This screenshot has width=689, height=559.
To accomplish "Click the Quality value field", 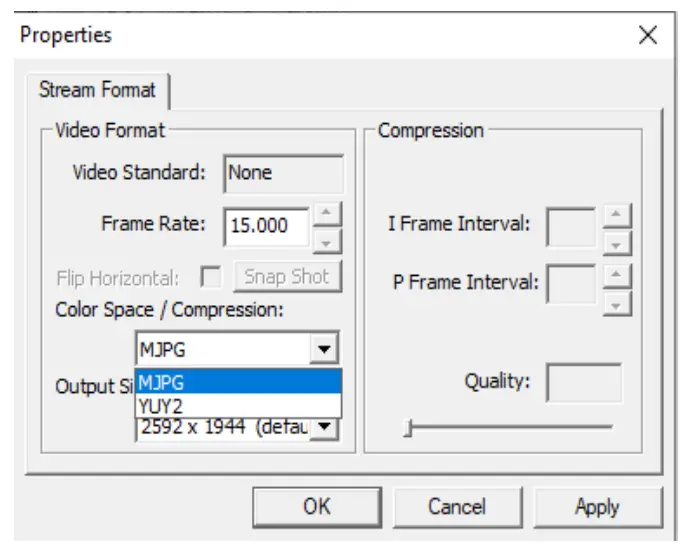I will click(584, 383).
